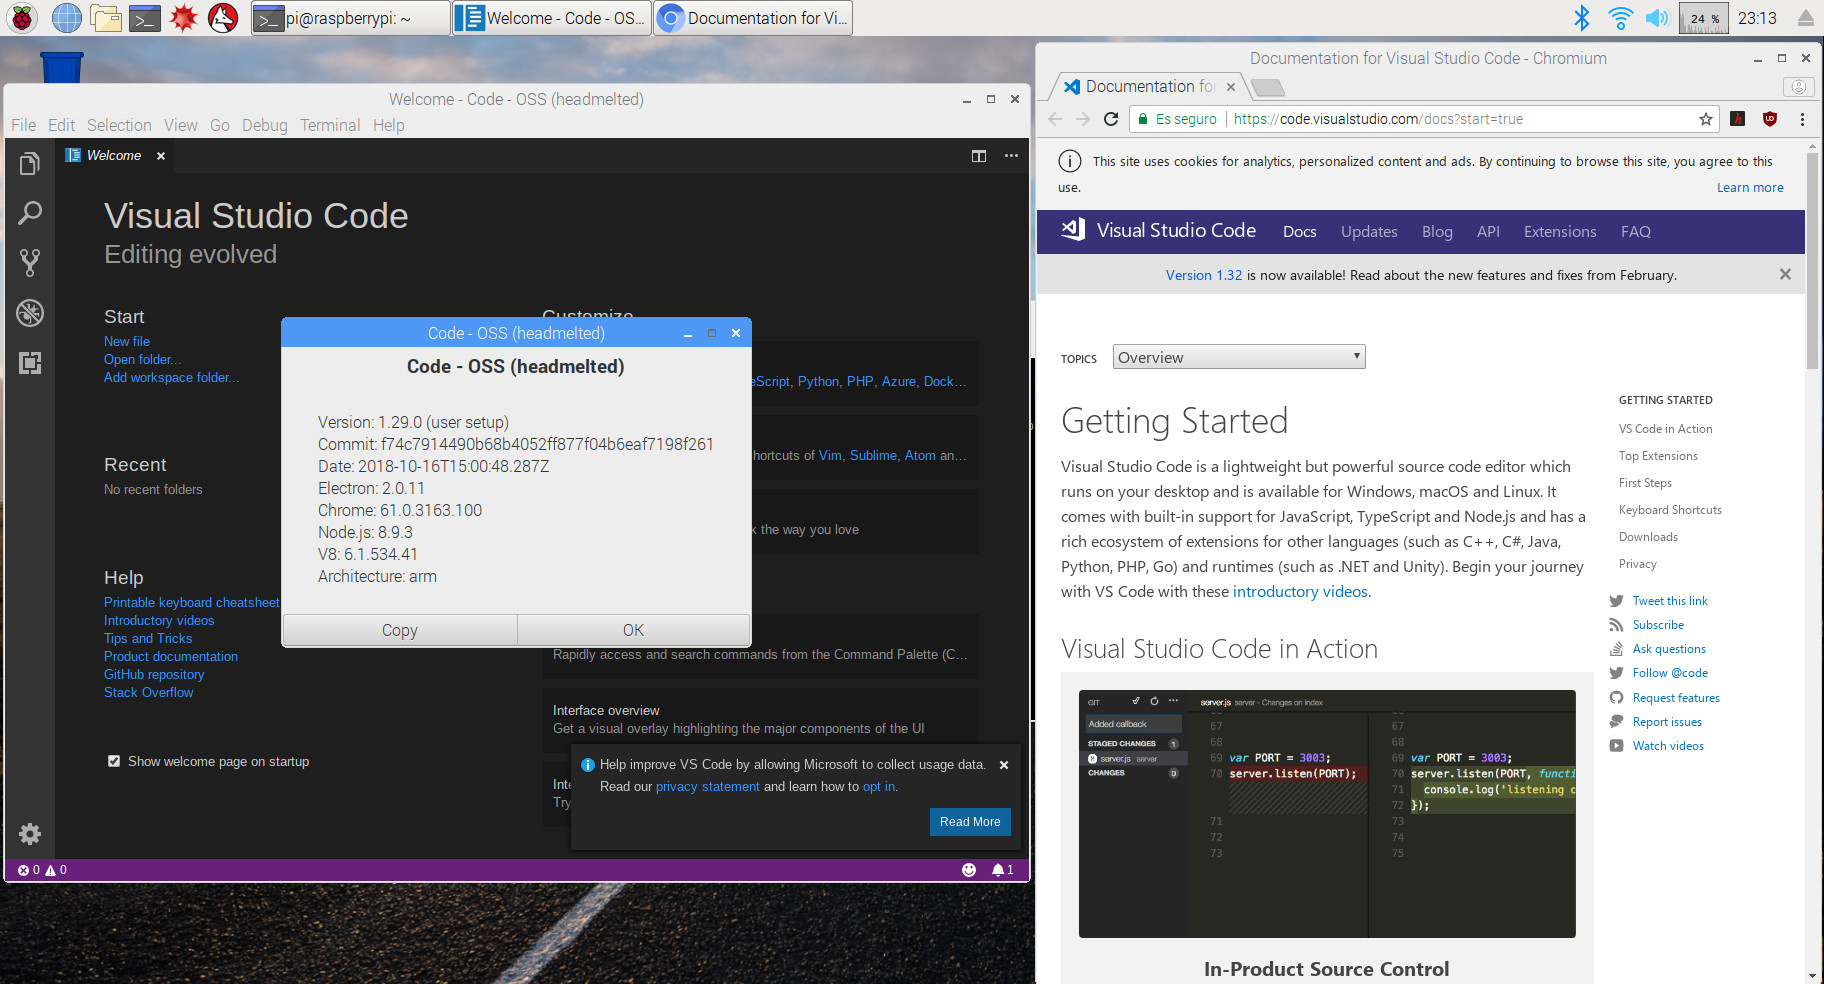Launch the web browser globe icon
This screenshot has width=1824, height=984.
66,18
